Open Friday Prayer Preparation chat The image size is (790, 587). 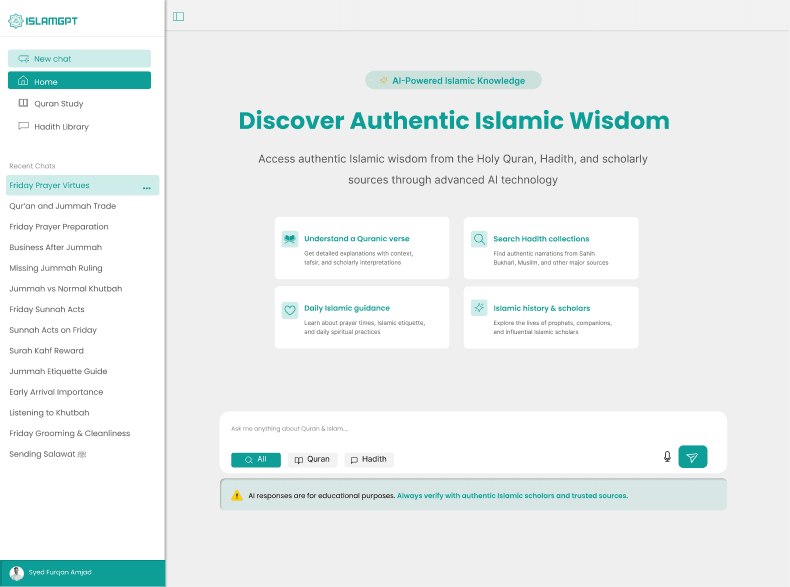[x=59, y=227]
